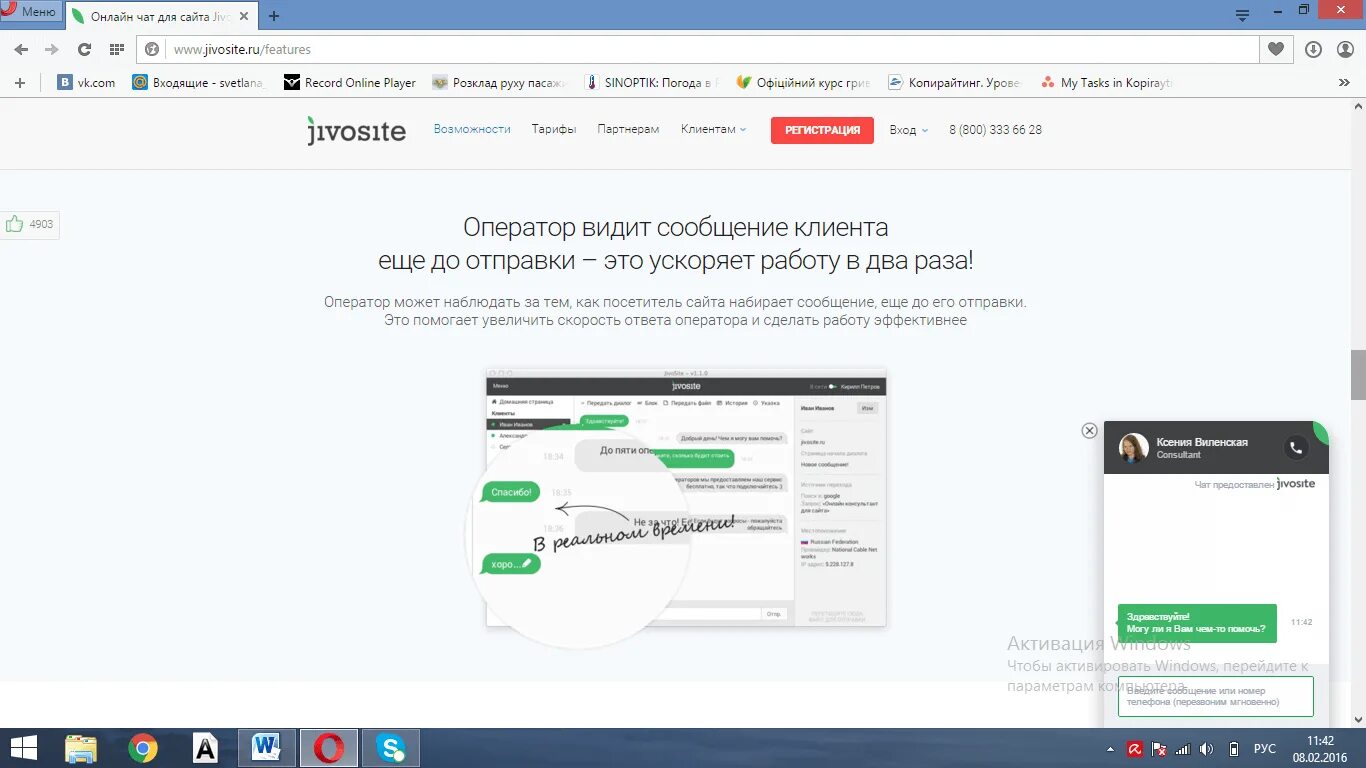The image size is (1366, 768).
Task: Click the site info badge in address bar
Action: coord(153,49)
